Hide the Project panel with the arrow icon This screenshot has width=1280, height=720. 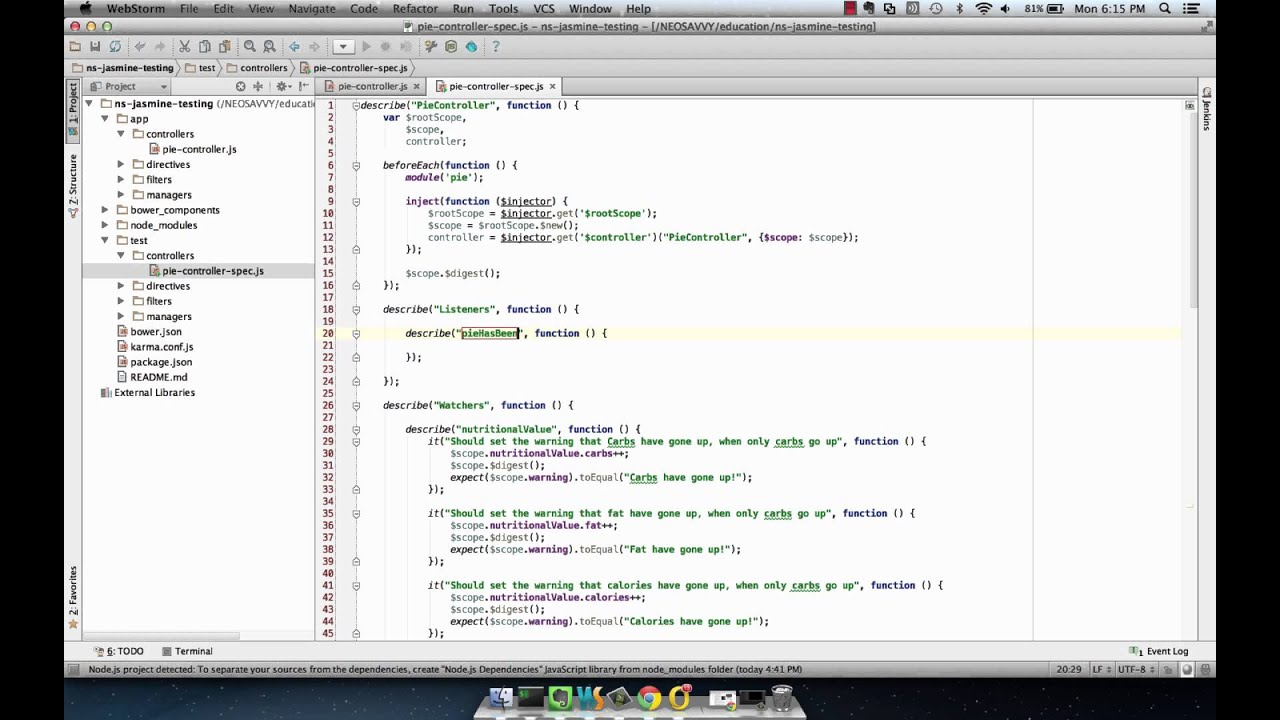coord(304,87)
